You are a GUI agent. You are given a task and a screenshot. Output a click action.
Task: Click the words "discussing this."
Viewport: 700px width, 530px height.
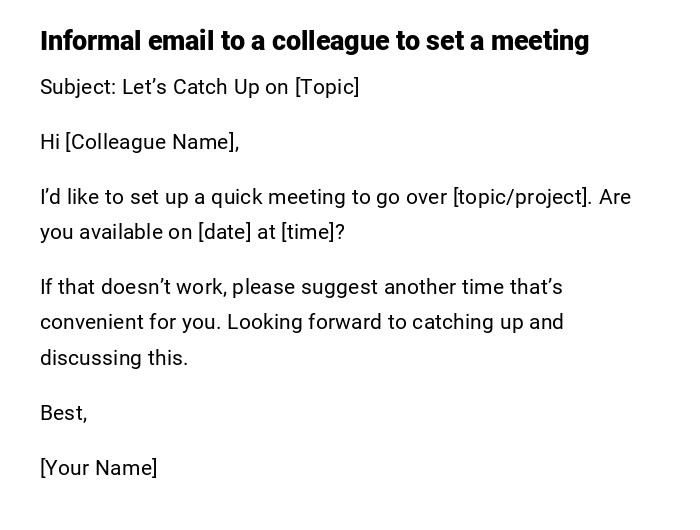tap(114, 358)
